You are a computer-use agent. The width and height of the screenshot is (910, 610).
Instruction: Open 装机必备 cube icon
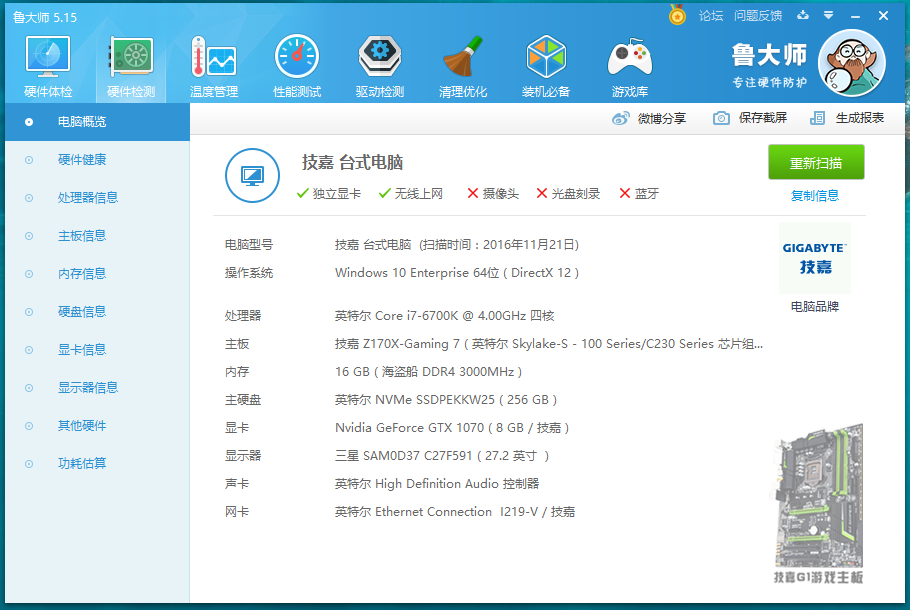pyautogui.click(x=546, y=56)
